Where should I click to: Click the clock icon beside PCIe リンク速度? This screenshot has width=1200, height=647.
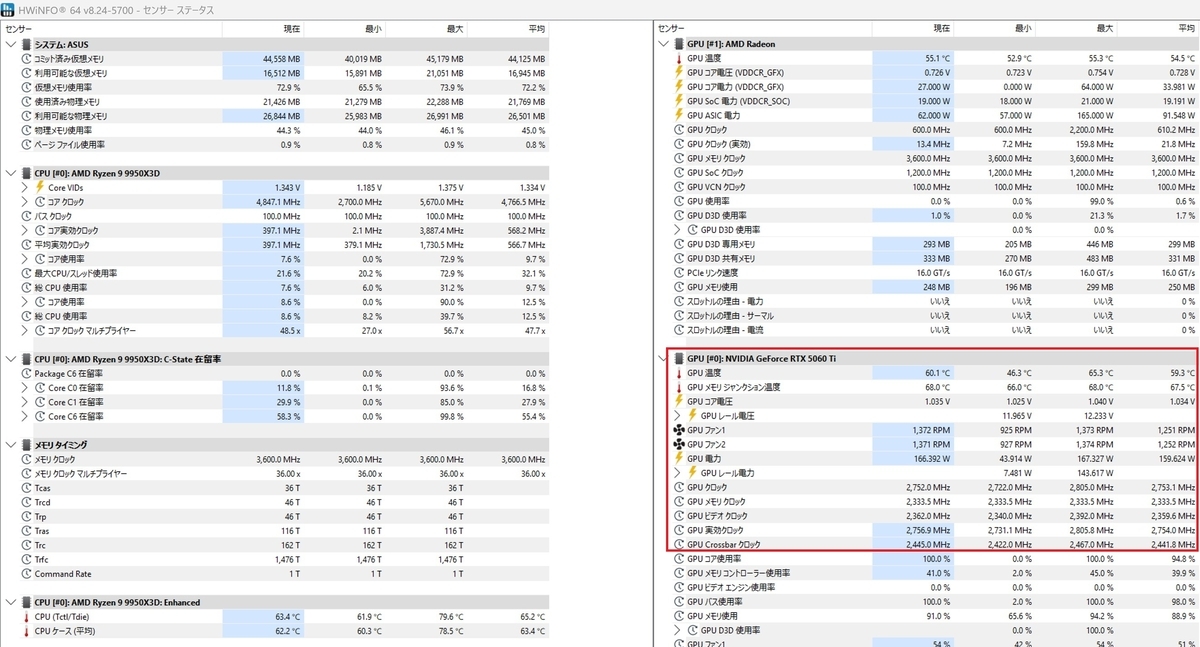[x=679, y=273]
